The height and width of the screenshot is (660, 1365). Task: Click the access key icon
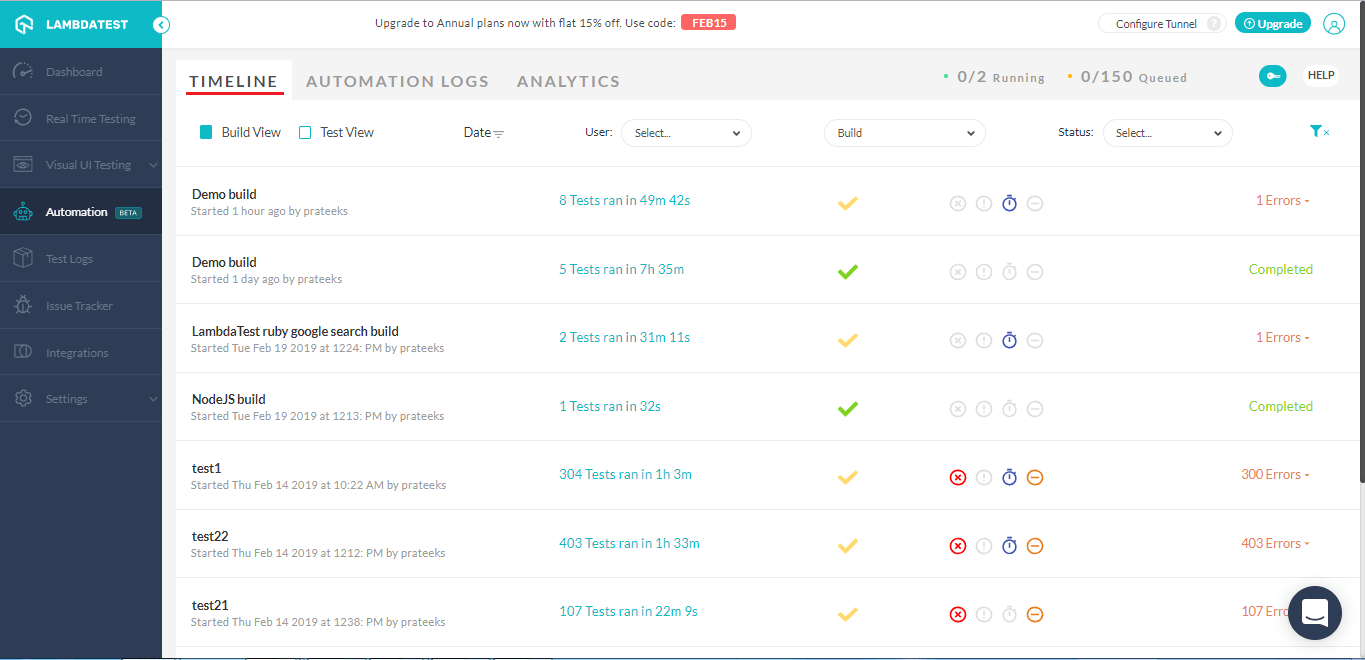point(1272,76)
